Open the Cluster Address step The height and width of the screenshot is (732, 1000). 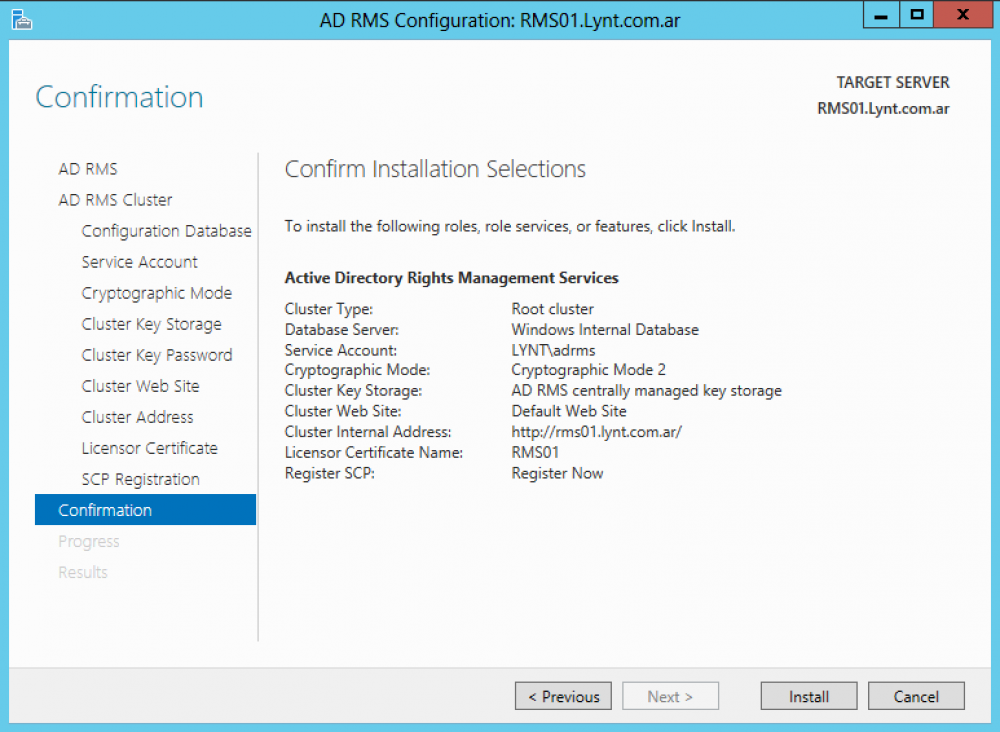point(137,417)
